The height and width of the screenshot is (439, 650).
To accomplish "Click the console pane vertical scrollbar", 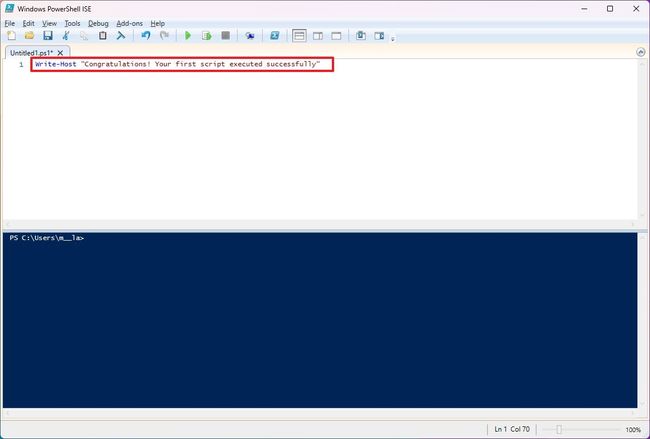I will 642,320.
